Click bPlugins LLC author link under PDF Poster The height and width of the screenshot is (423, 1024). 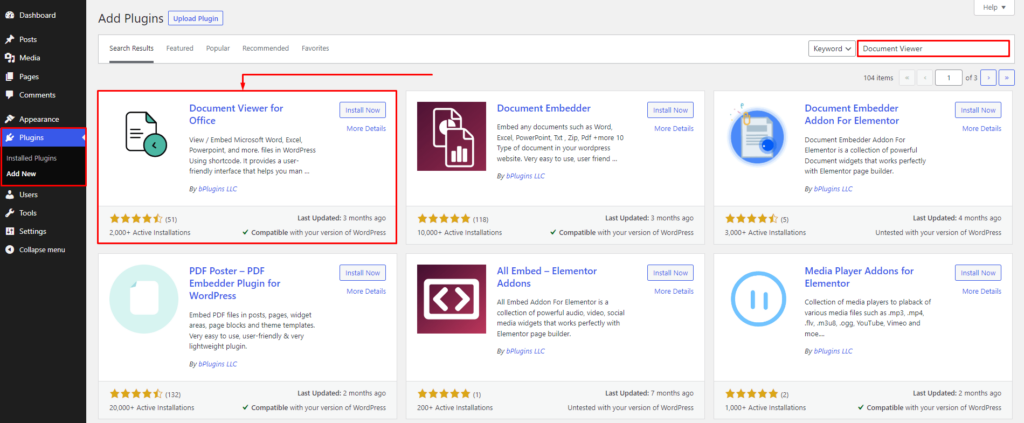click(x=218, y=364)
